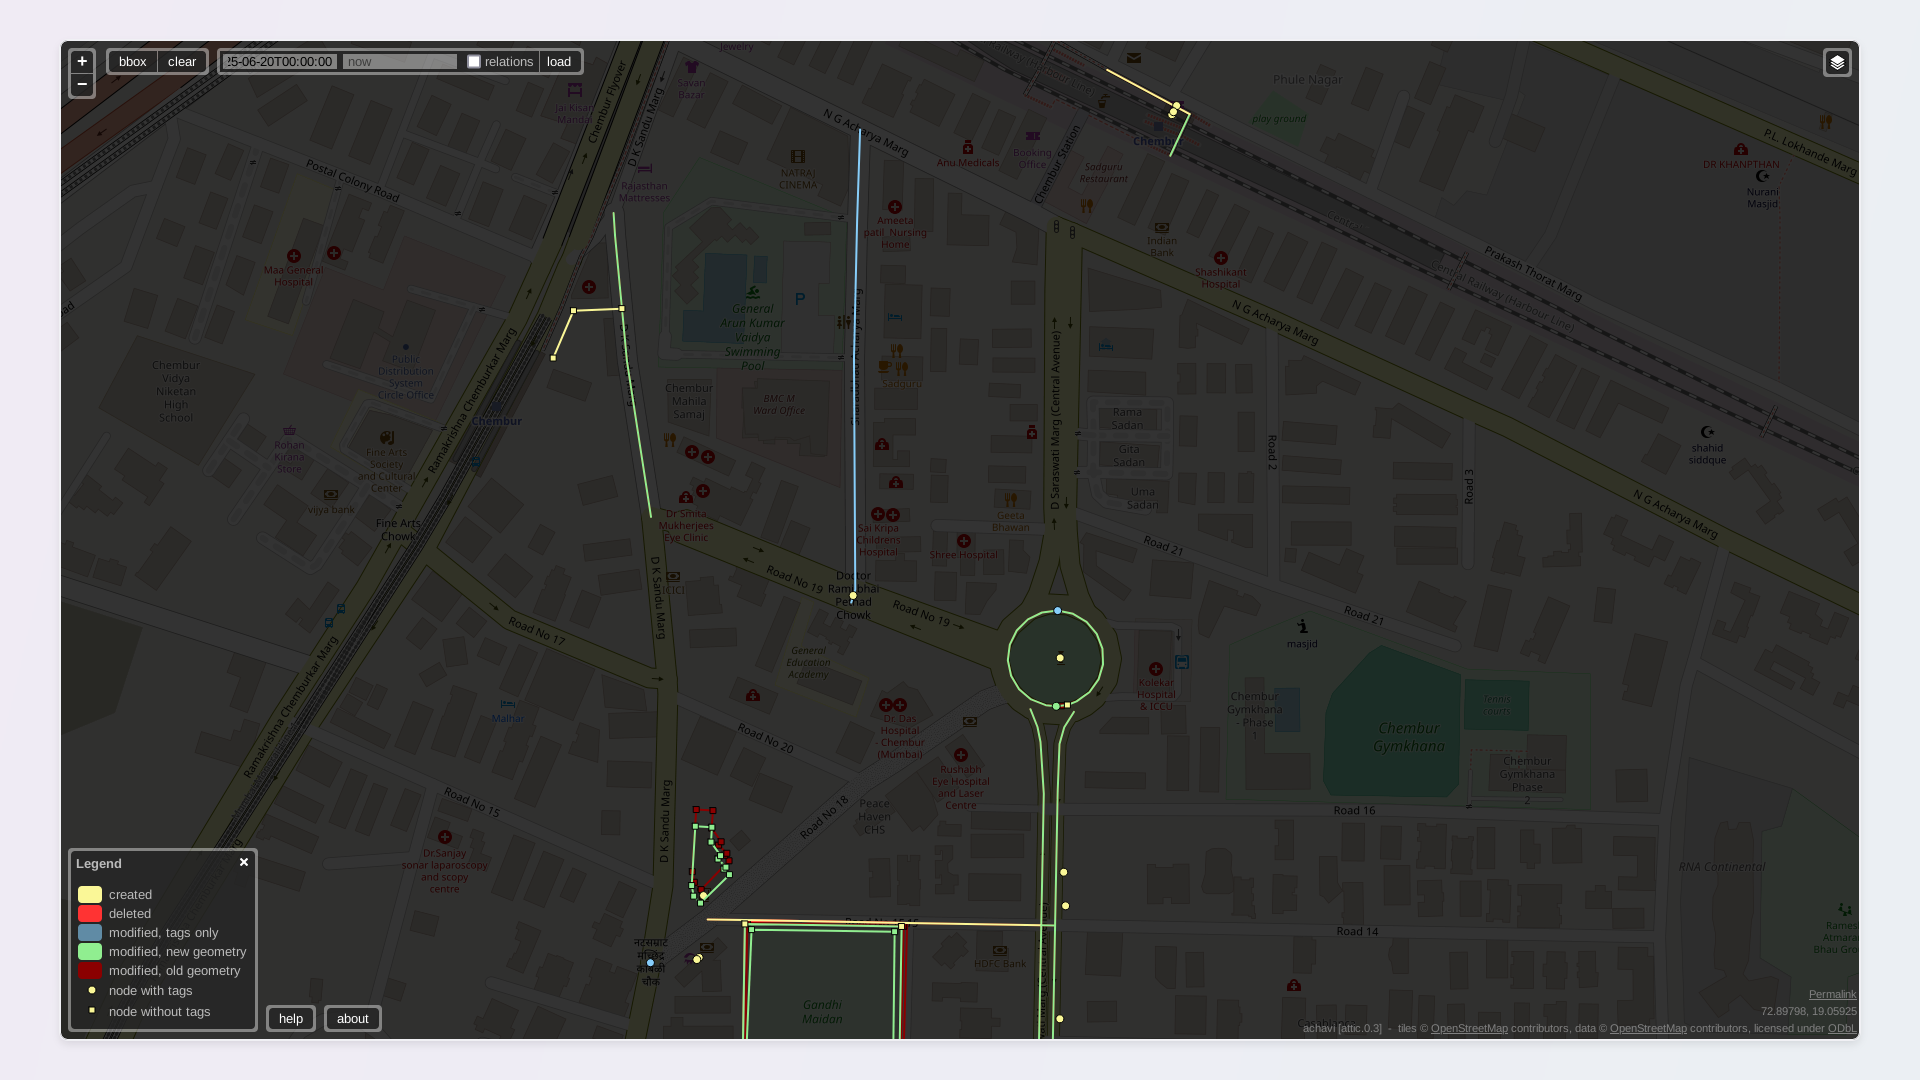Click the 'node with tags' legend entry
This screenshot has height=1080, width=1920.
(150, 991)
